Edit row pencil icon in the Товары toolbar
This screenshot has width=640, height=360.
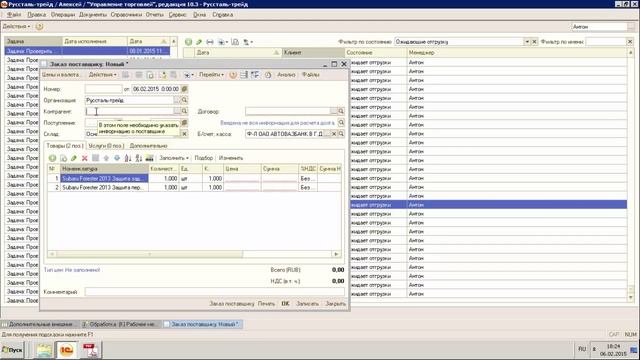click(74, 158)
